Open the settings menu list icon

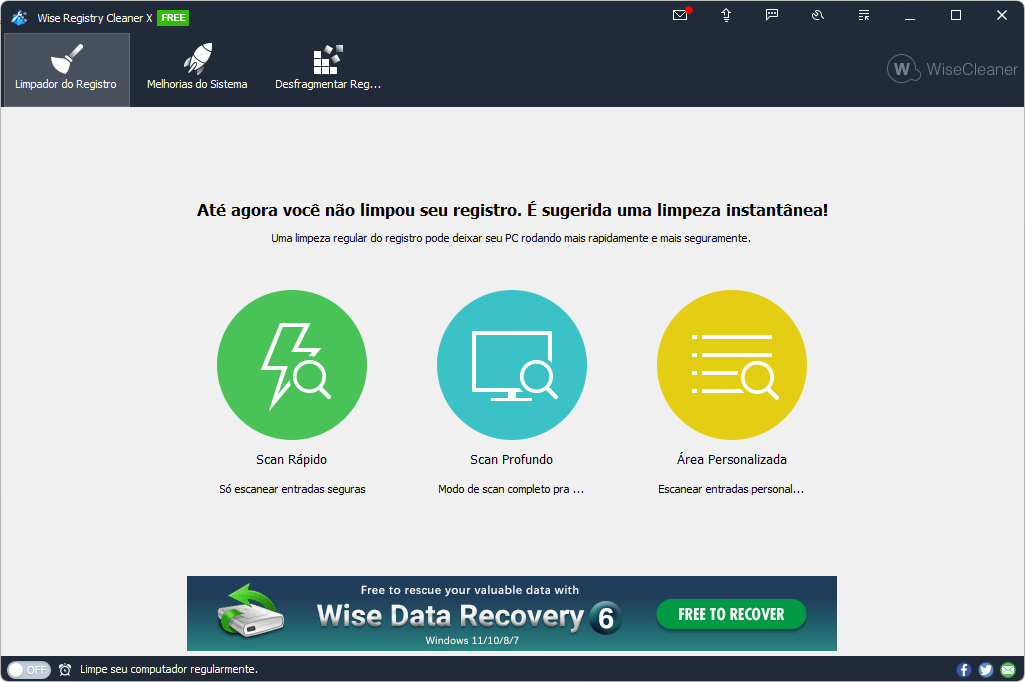pos(864,15)
